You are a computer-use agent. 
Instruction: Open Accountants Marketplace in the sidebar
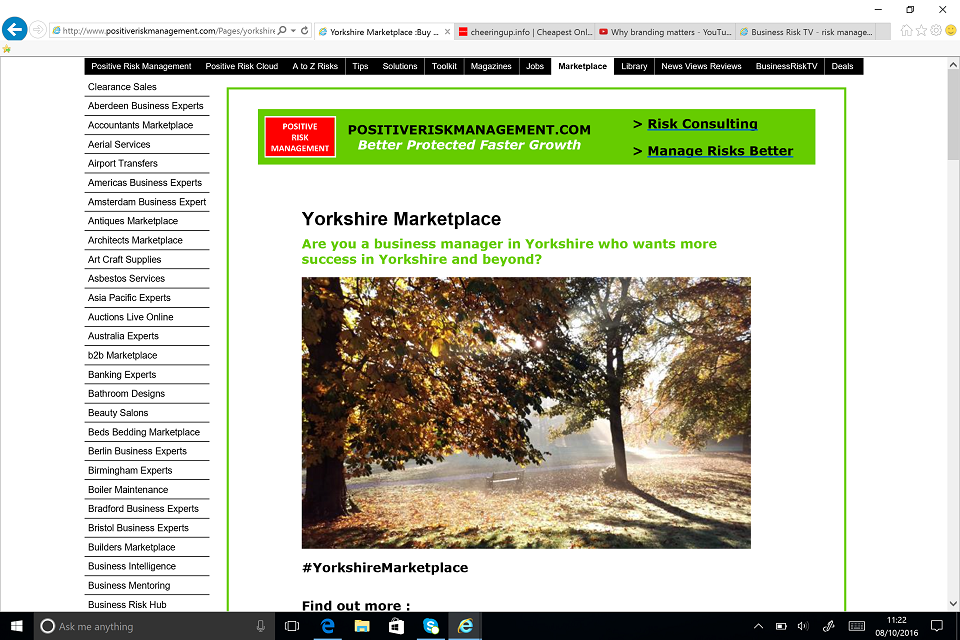[140, 125]
